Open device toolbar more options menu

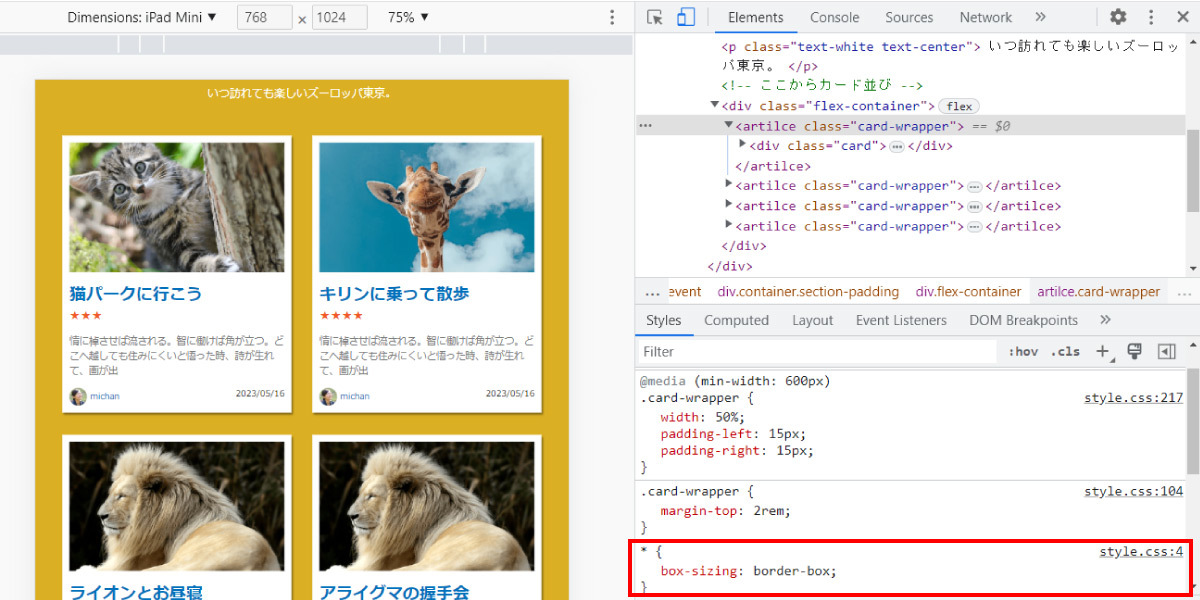612,17
